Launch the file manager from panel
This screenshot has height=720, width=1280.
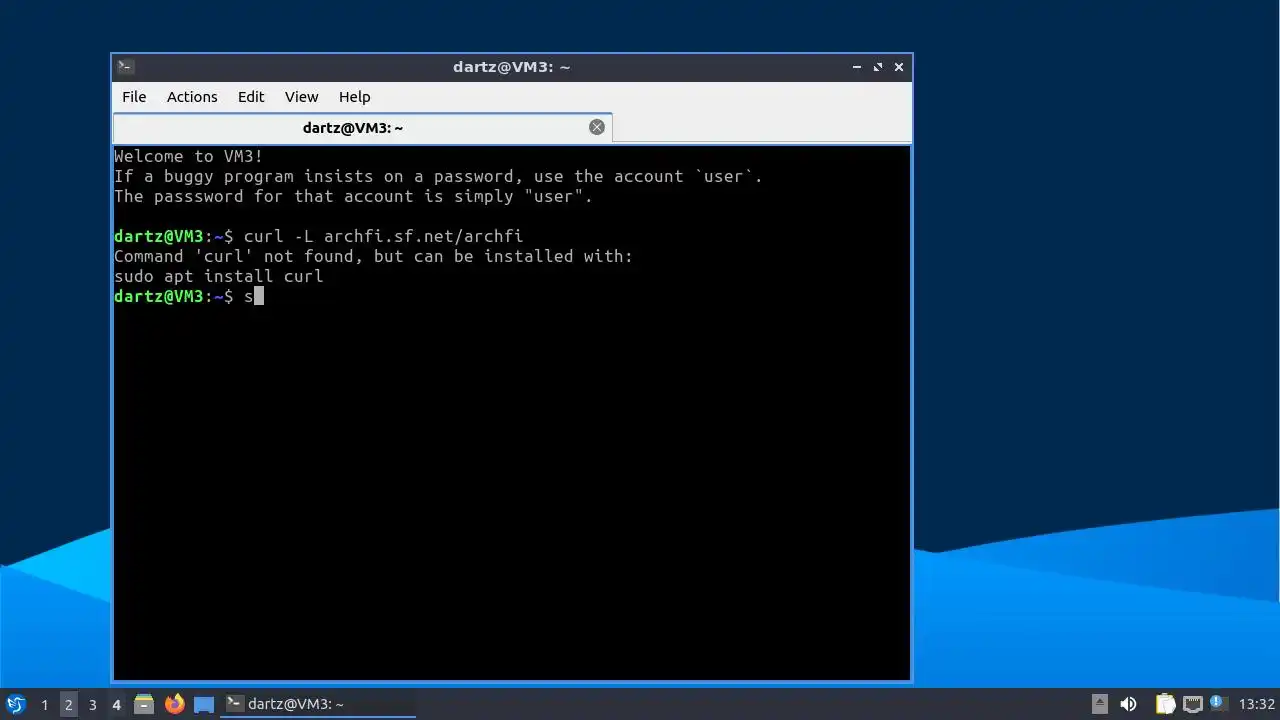tap(144, 704)
